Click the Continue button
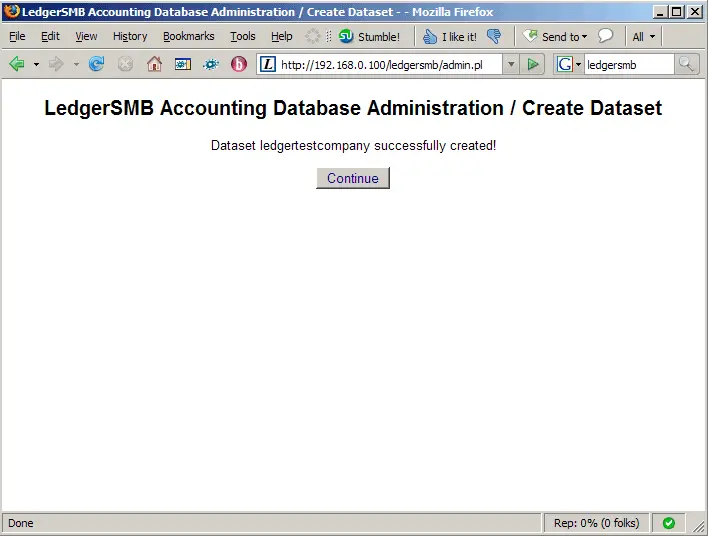Image resolution: width=708 pixels, height=536 pixels. 353,178
